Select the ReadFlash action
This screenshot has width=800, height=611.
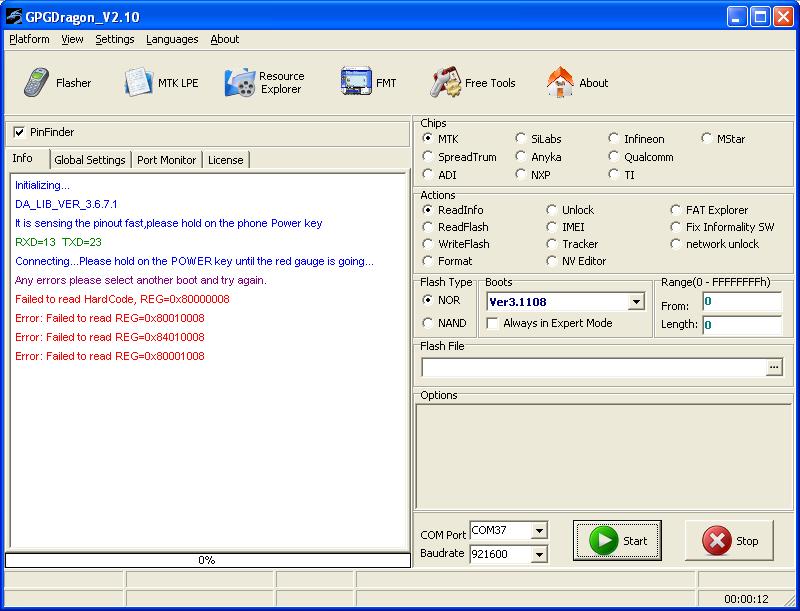428,226
